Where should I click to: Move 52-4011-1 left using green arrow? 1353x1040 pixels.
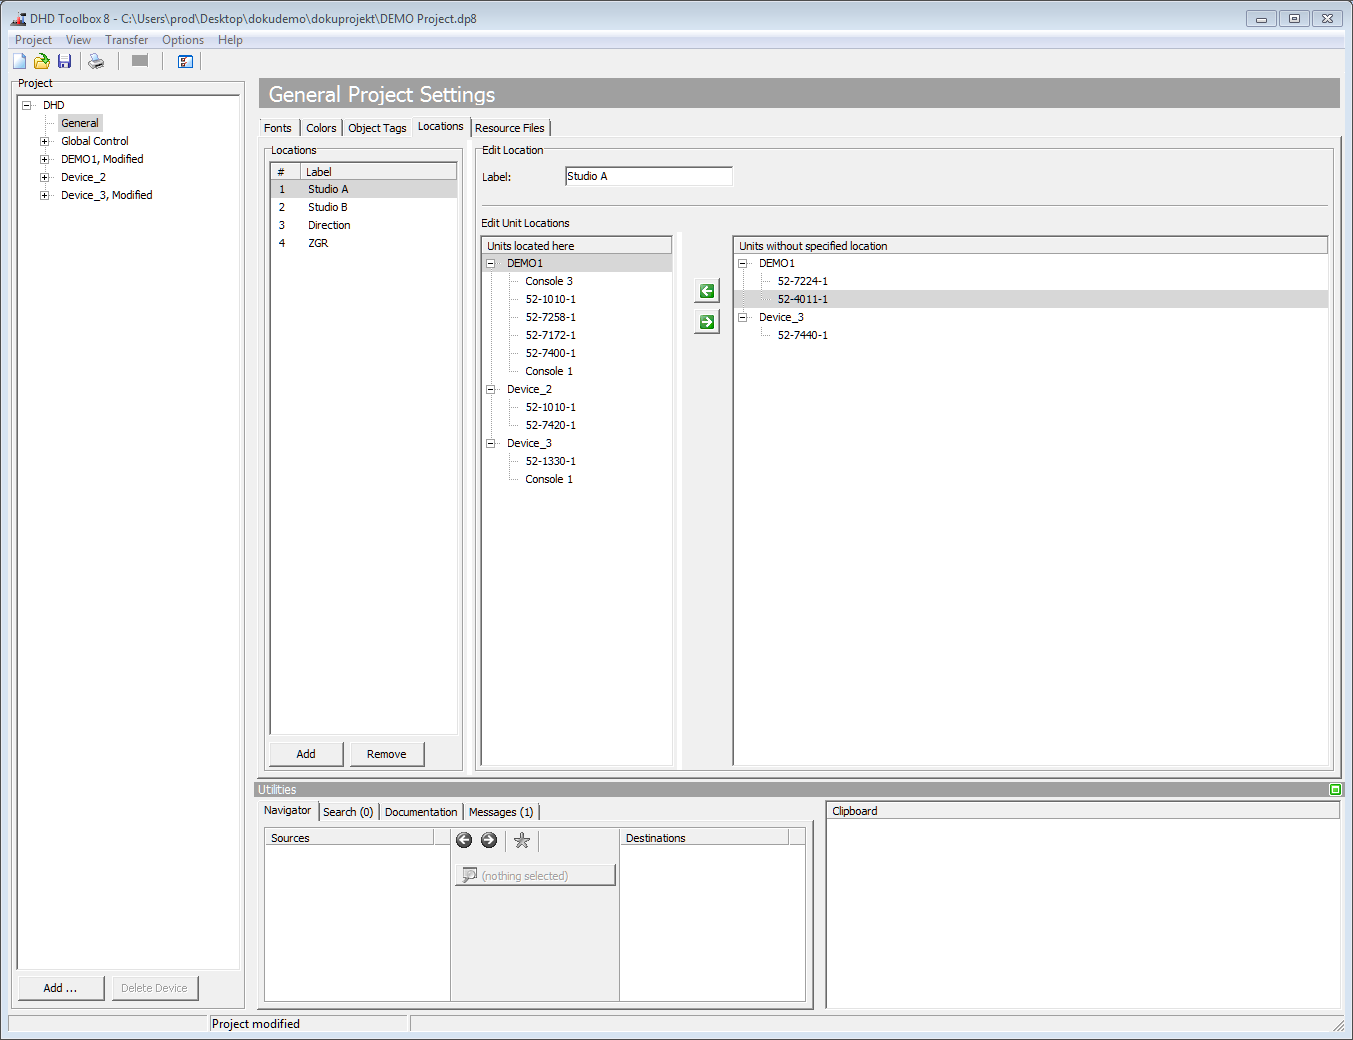pos(706,290)
